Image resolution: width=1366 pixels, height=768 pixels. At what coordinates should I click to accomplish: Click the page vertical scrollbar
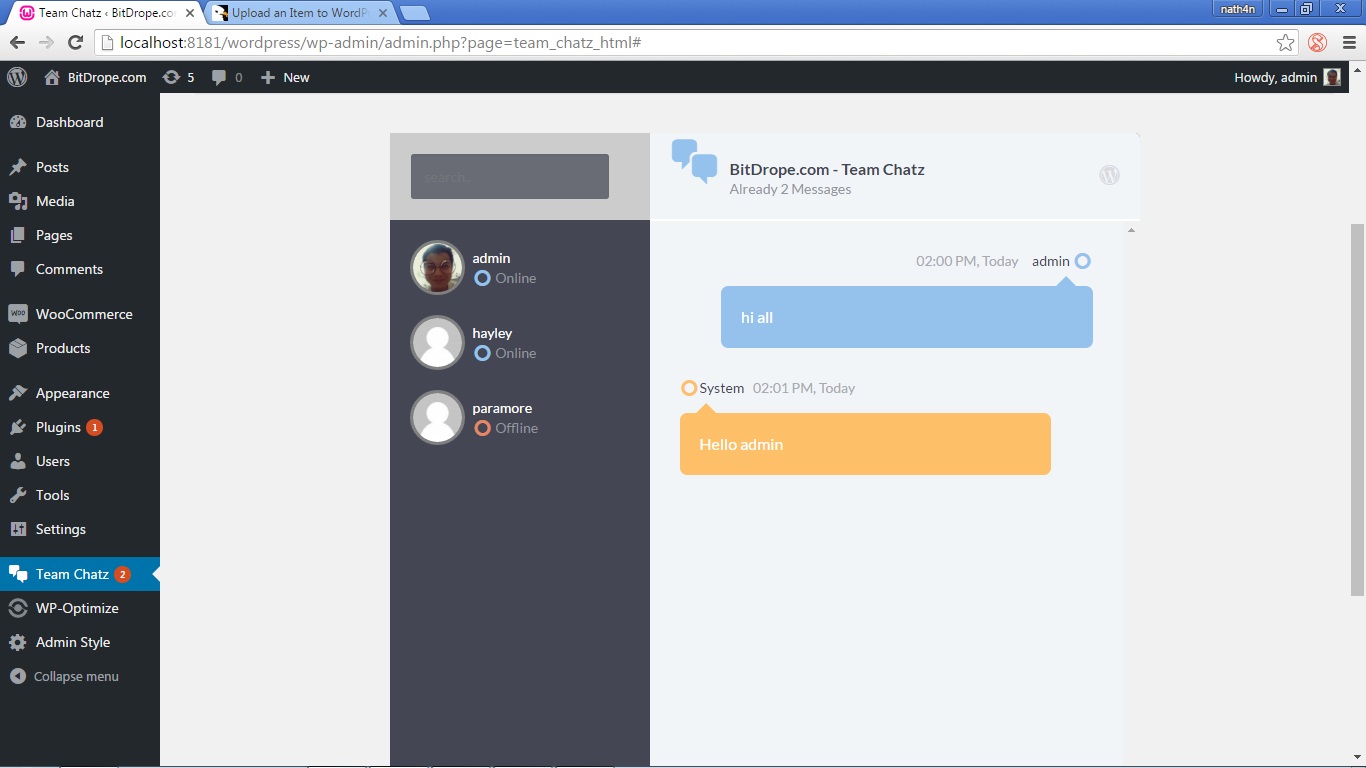click(x=1357, y=409)
